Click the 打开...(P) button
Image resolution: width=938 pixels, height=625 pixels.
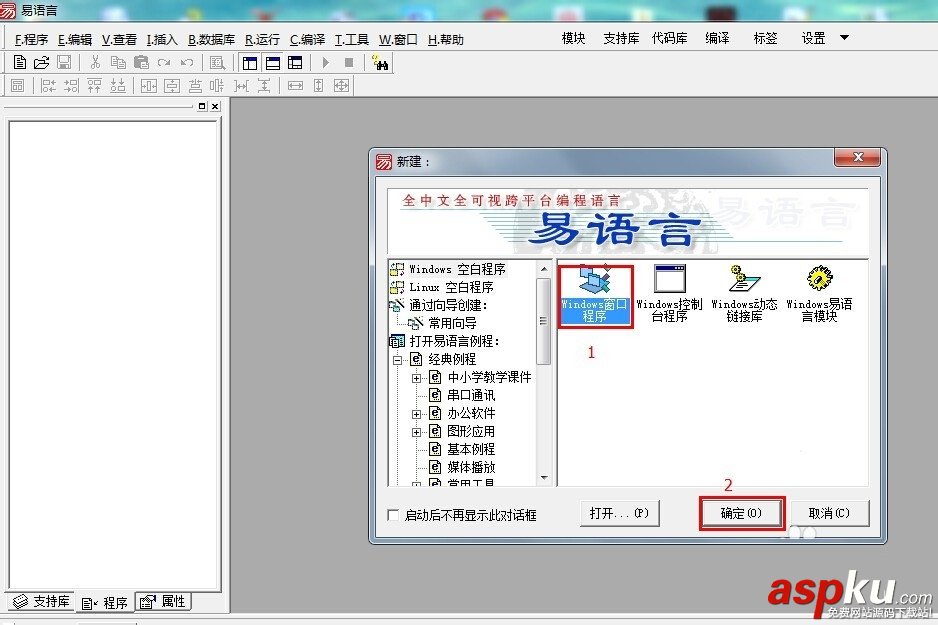(x=619, y=513)
